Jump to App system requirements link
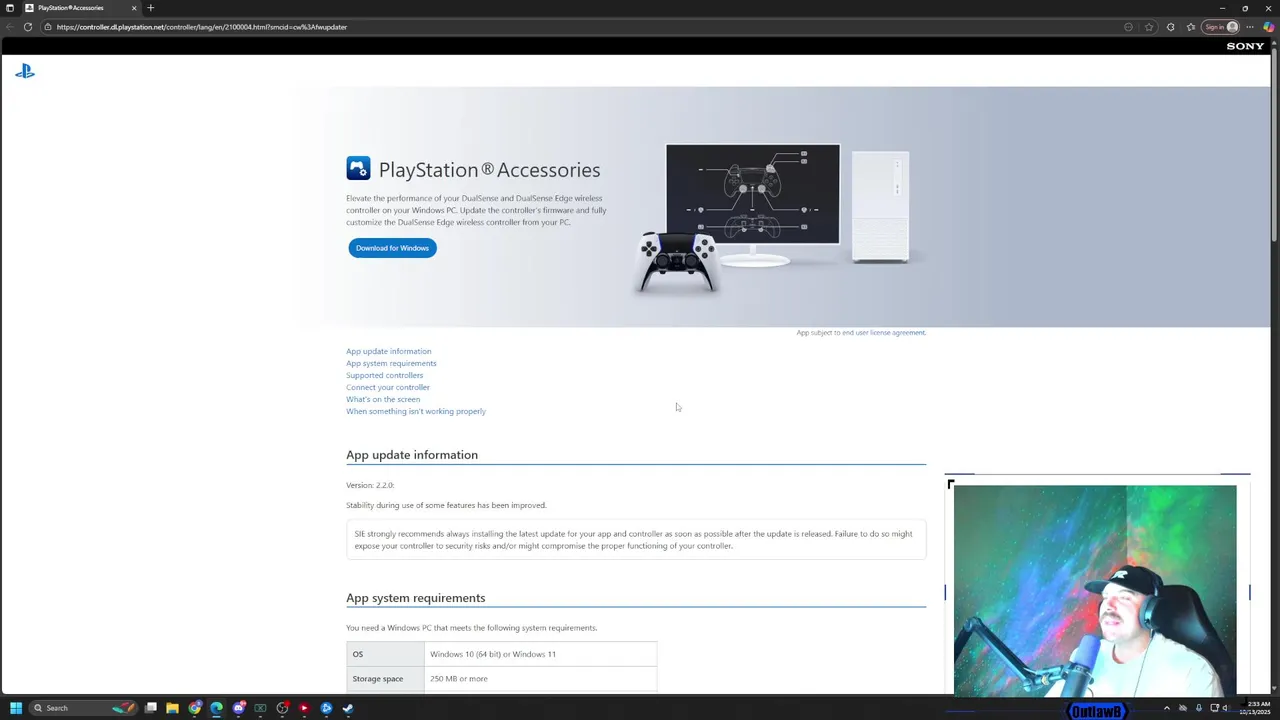1280x720 pixels. [x=391, y=363]
